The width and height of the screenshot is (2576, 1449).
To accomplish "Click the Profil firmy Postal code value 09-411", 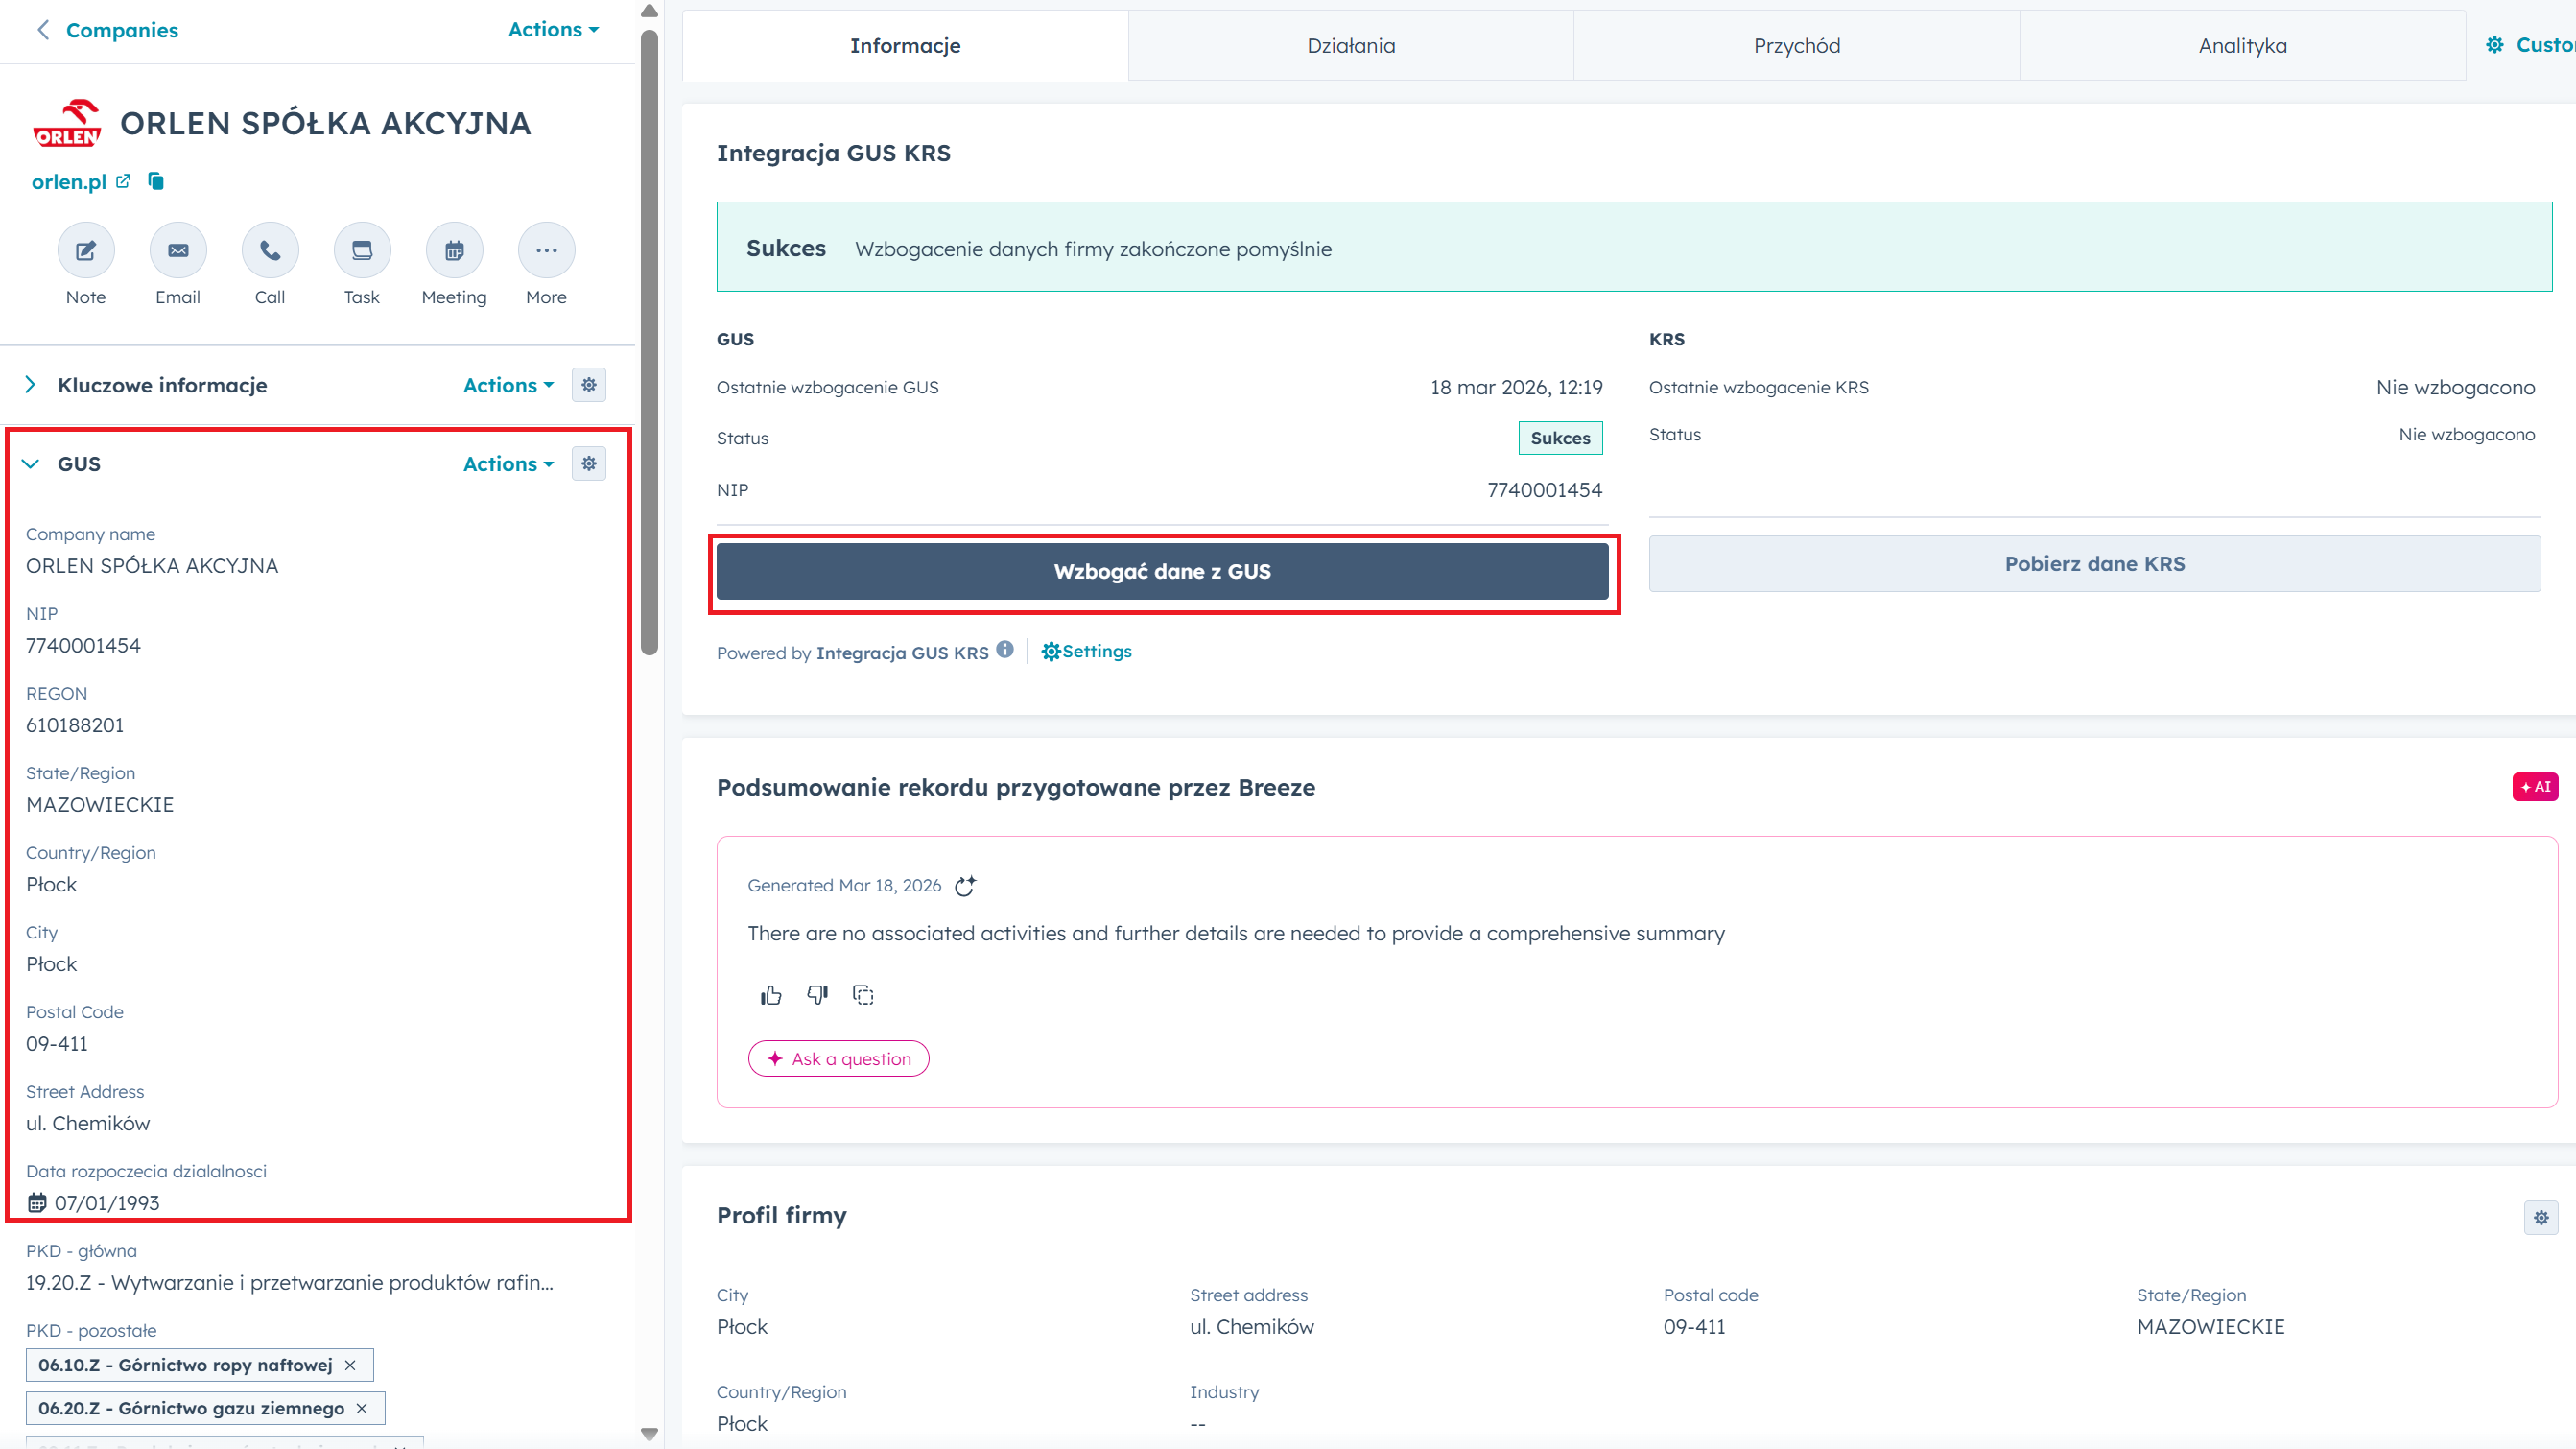I will pyautogui.click(x=1695, y=1327).
